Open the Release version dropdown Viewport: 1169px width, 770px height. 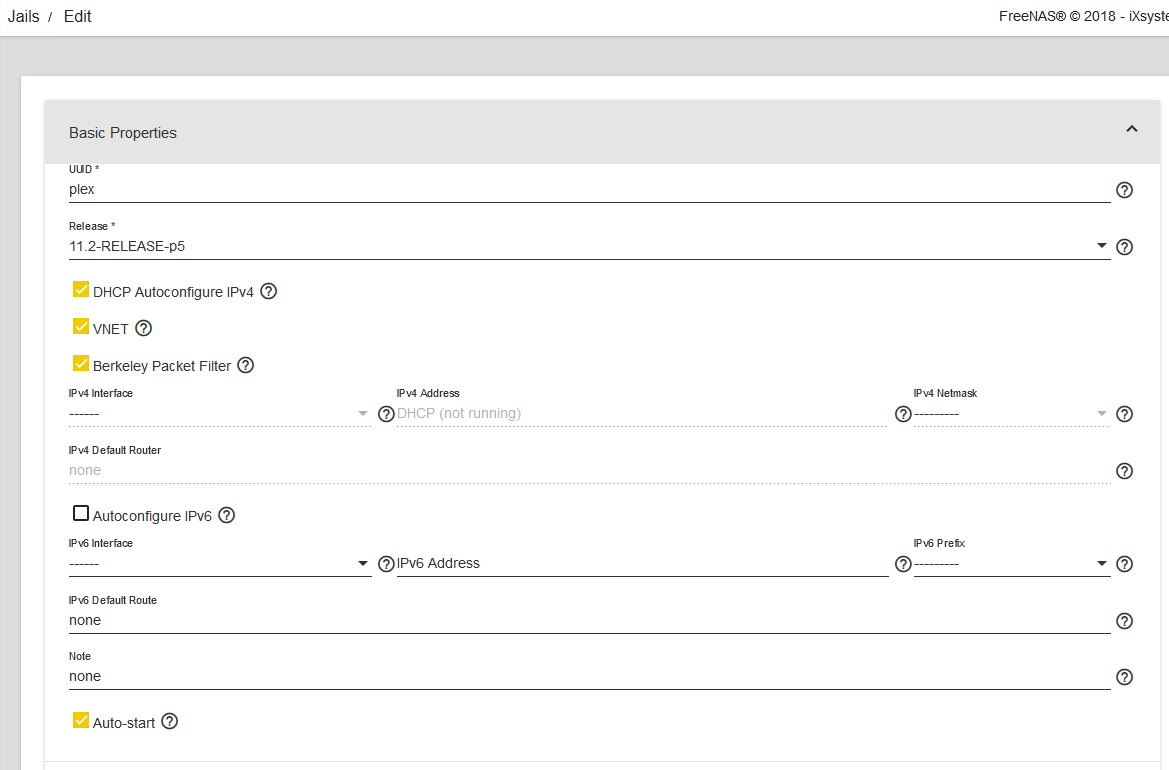click(588, 246)
